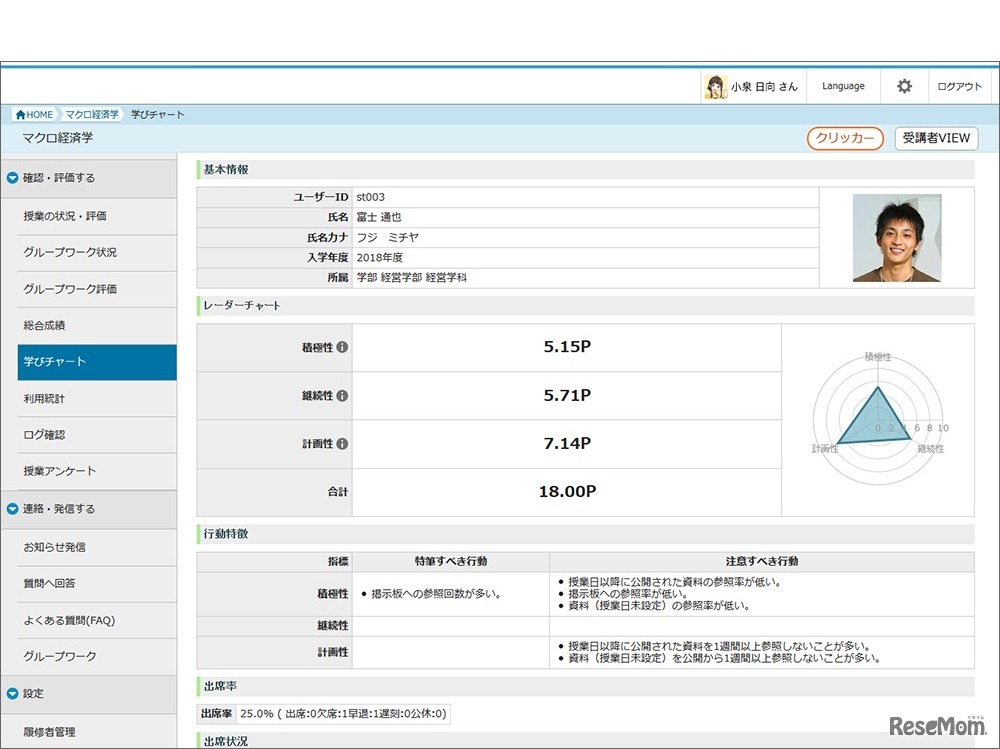Viewport: 1000px width, 749px height.
Task: Click 小泉 日向's avatar icon in the header
Action: [x=716, y=86]
